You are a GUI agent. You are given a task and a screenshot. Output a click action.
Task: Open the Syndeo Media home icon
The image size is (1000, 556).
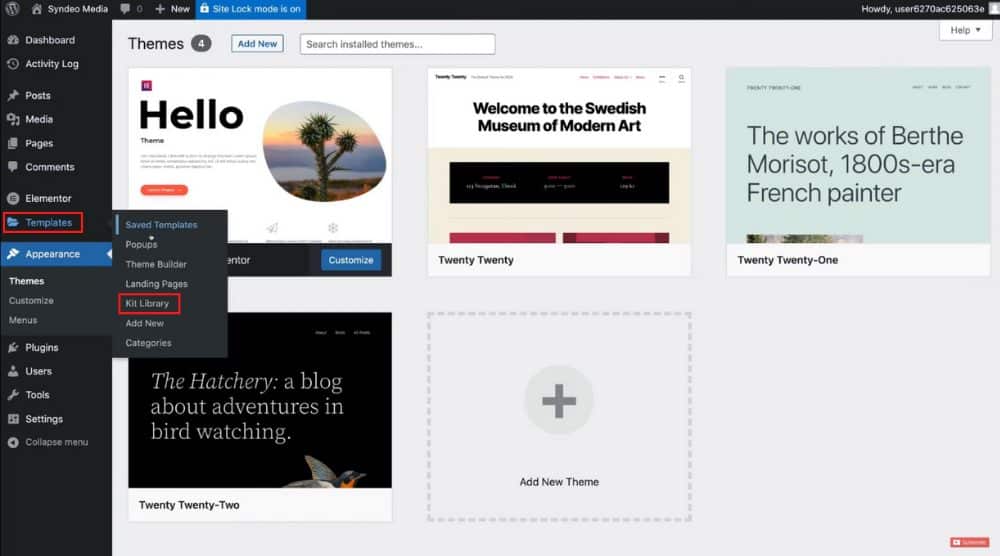(x=37, y=9)
